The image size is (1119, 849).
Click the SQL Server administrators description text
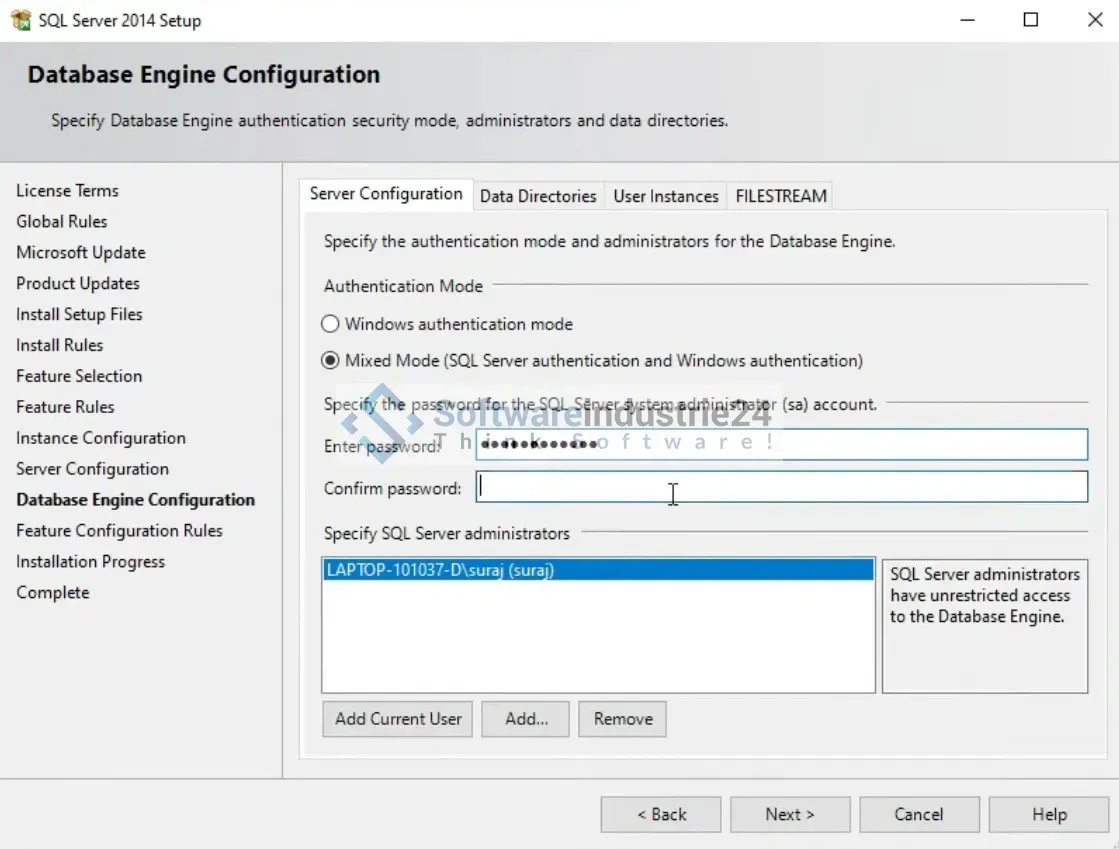tap(985, 595)
